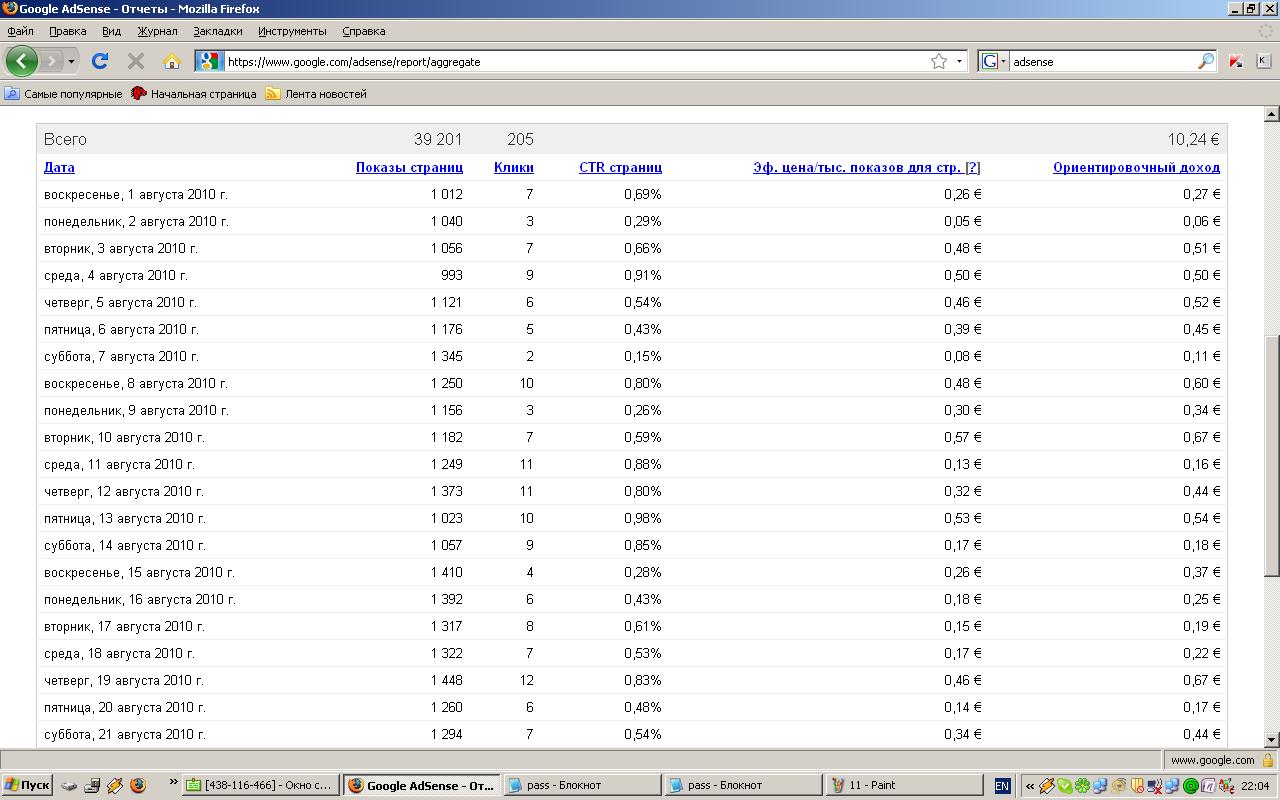Click the address bar URL field
Viewport: 1280px width, 800px height.
click(x=570, y=61)
